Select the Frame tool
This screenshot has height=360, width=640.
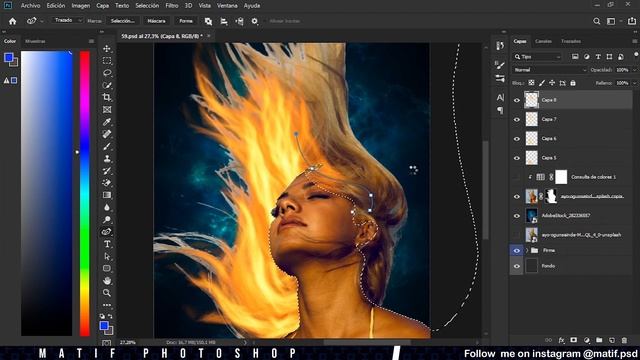(107, 109)
